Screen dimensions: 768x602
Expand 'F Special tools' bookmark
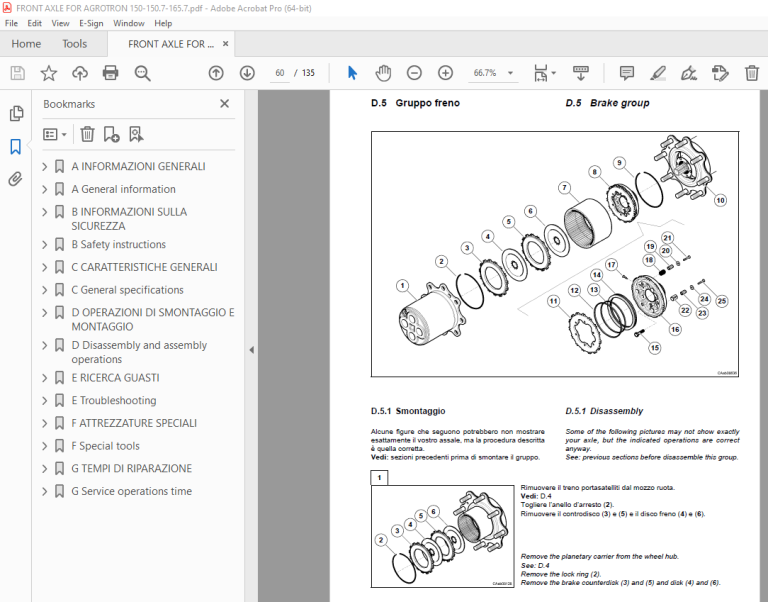click(x=45, y=446)
